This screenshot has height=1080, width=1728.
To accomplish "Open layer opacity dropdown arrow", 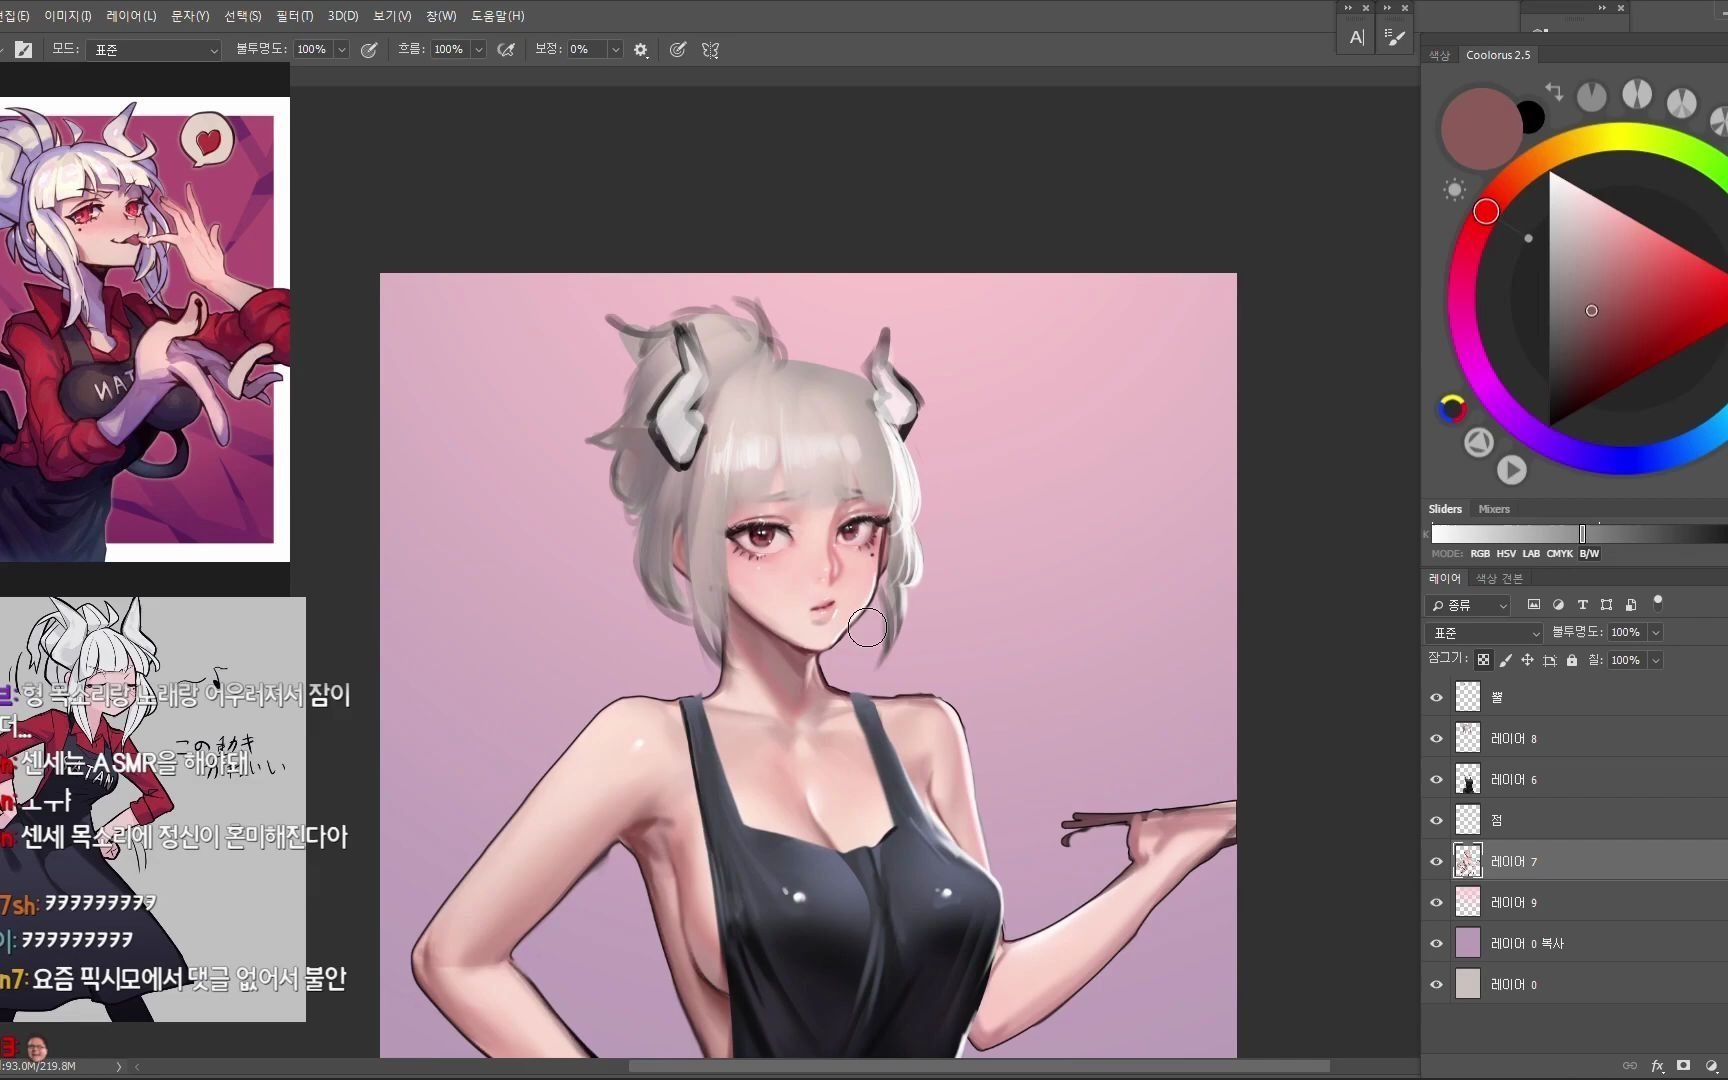I will click(x=1656, y=632).
